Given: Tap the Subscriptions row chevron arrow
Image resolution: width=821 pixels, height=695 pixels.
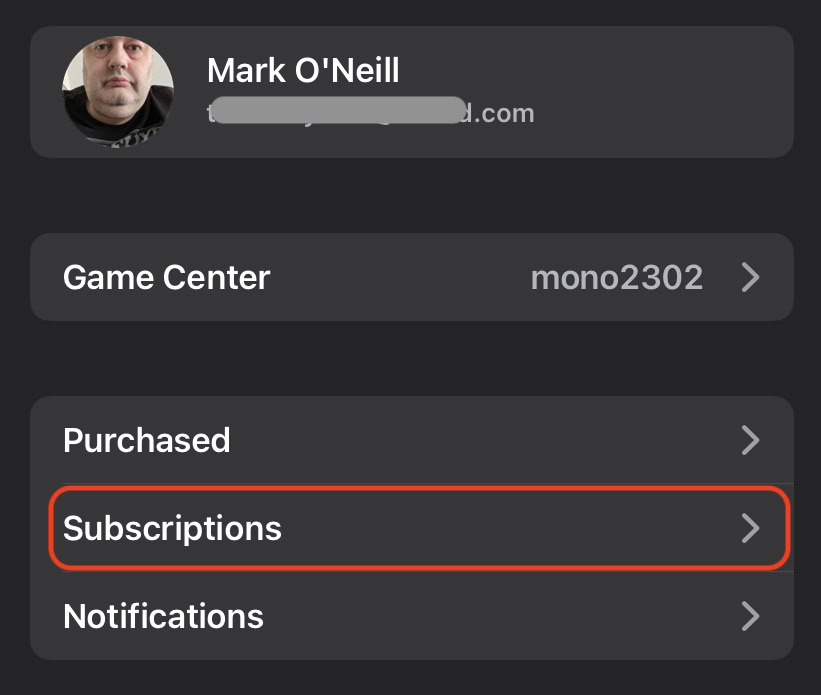Looking at the screenshot, I should tap(750, 528).
